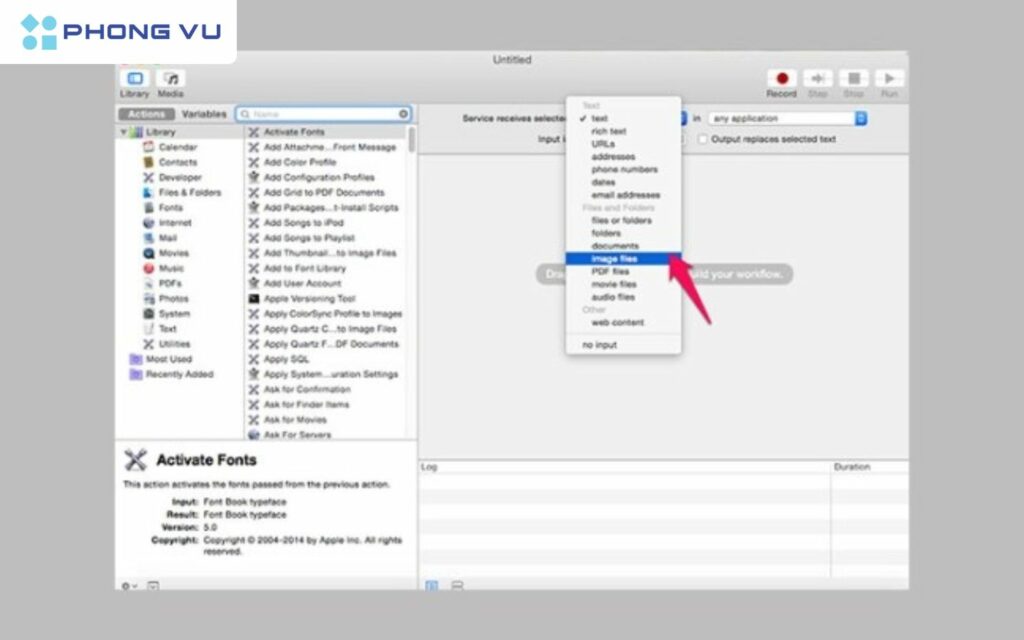Screen dimensions: 1024x640
Task: Click the red Record button
Action: tap(781, 78)
